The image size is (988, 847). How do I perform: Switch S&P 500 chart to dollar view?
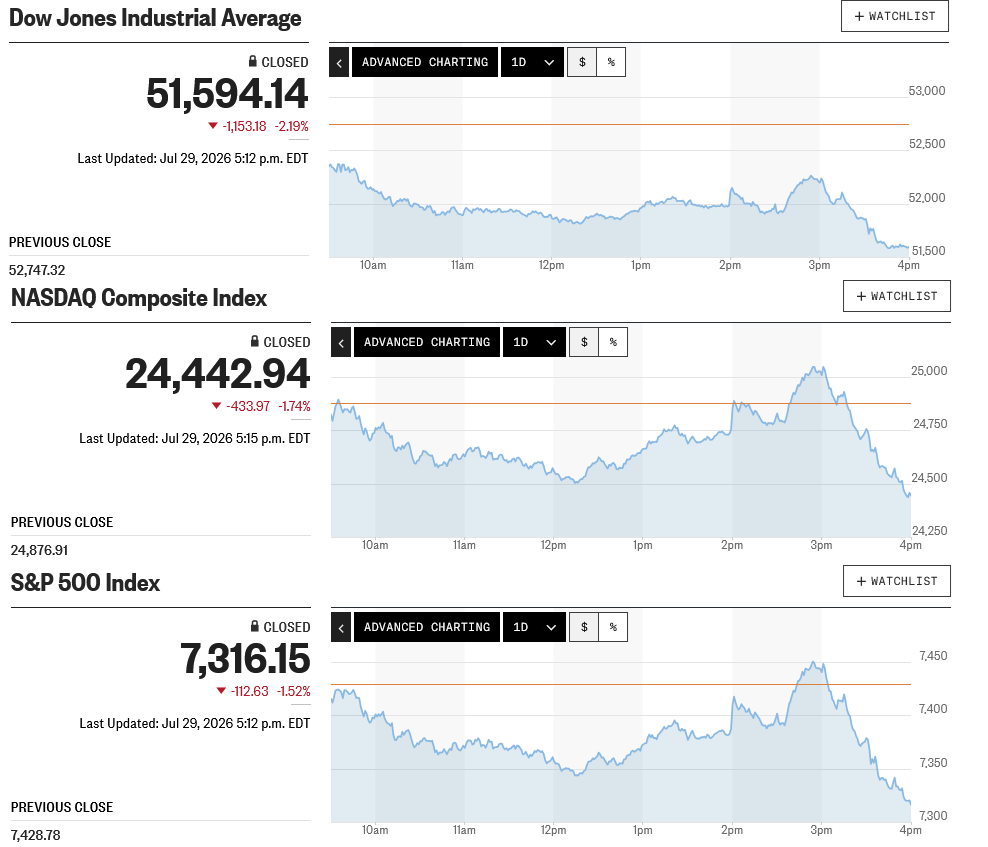point(584,627)
